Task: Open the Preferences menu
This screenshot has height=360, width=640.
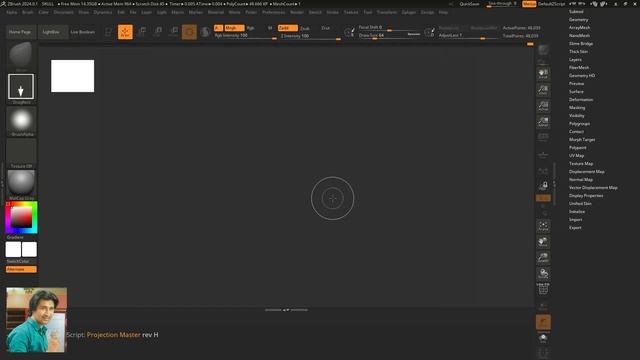Action: point(273,12)
